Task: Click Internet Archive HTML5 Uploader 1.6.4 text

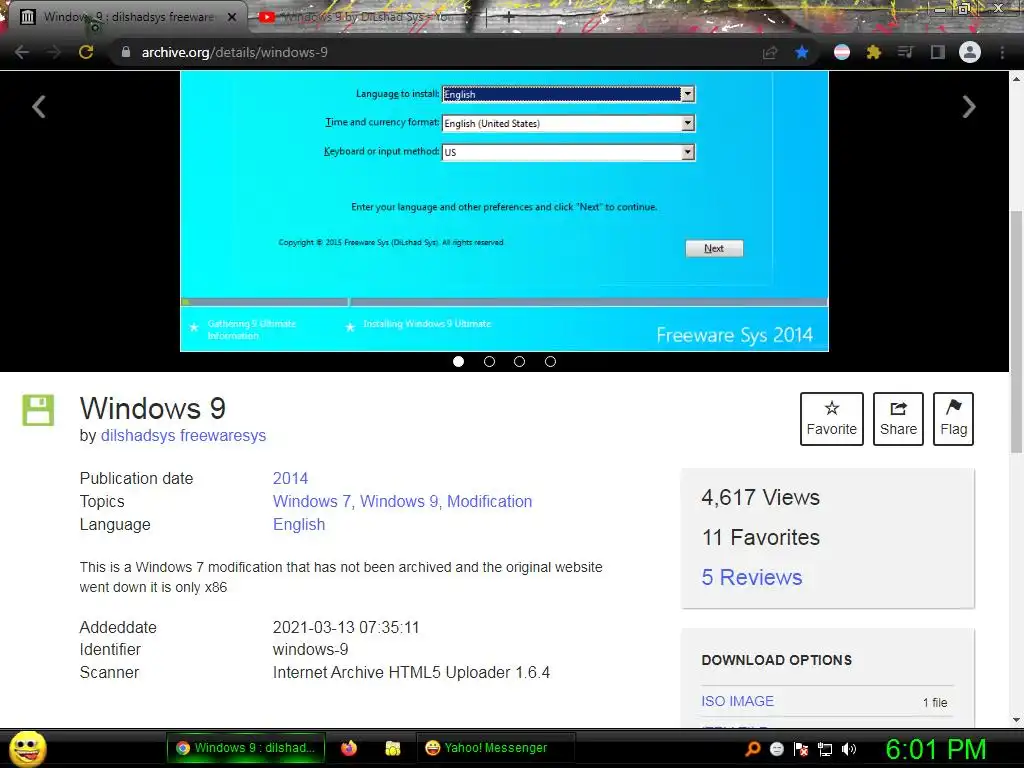Action: (x=411, y=673)
